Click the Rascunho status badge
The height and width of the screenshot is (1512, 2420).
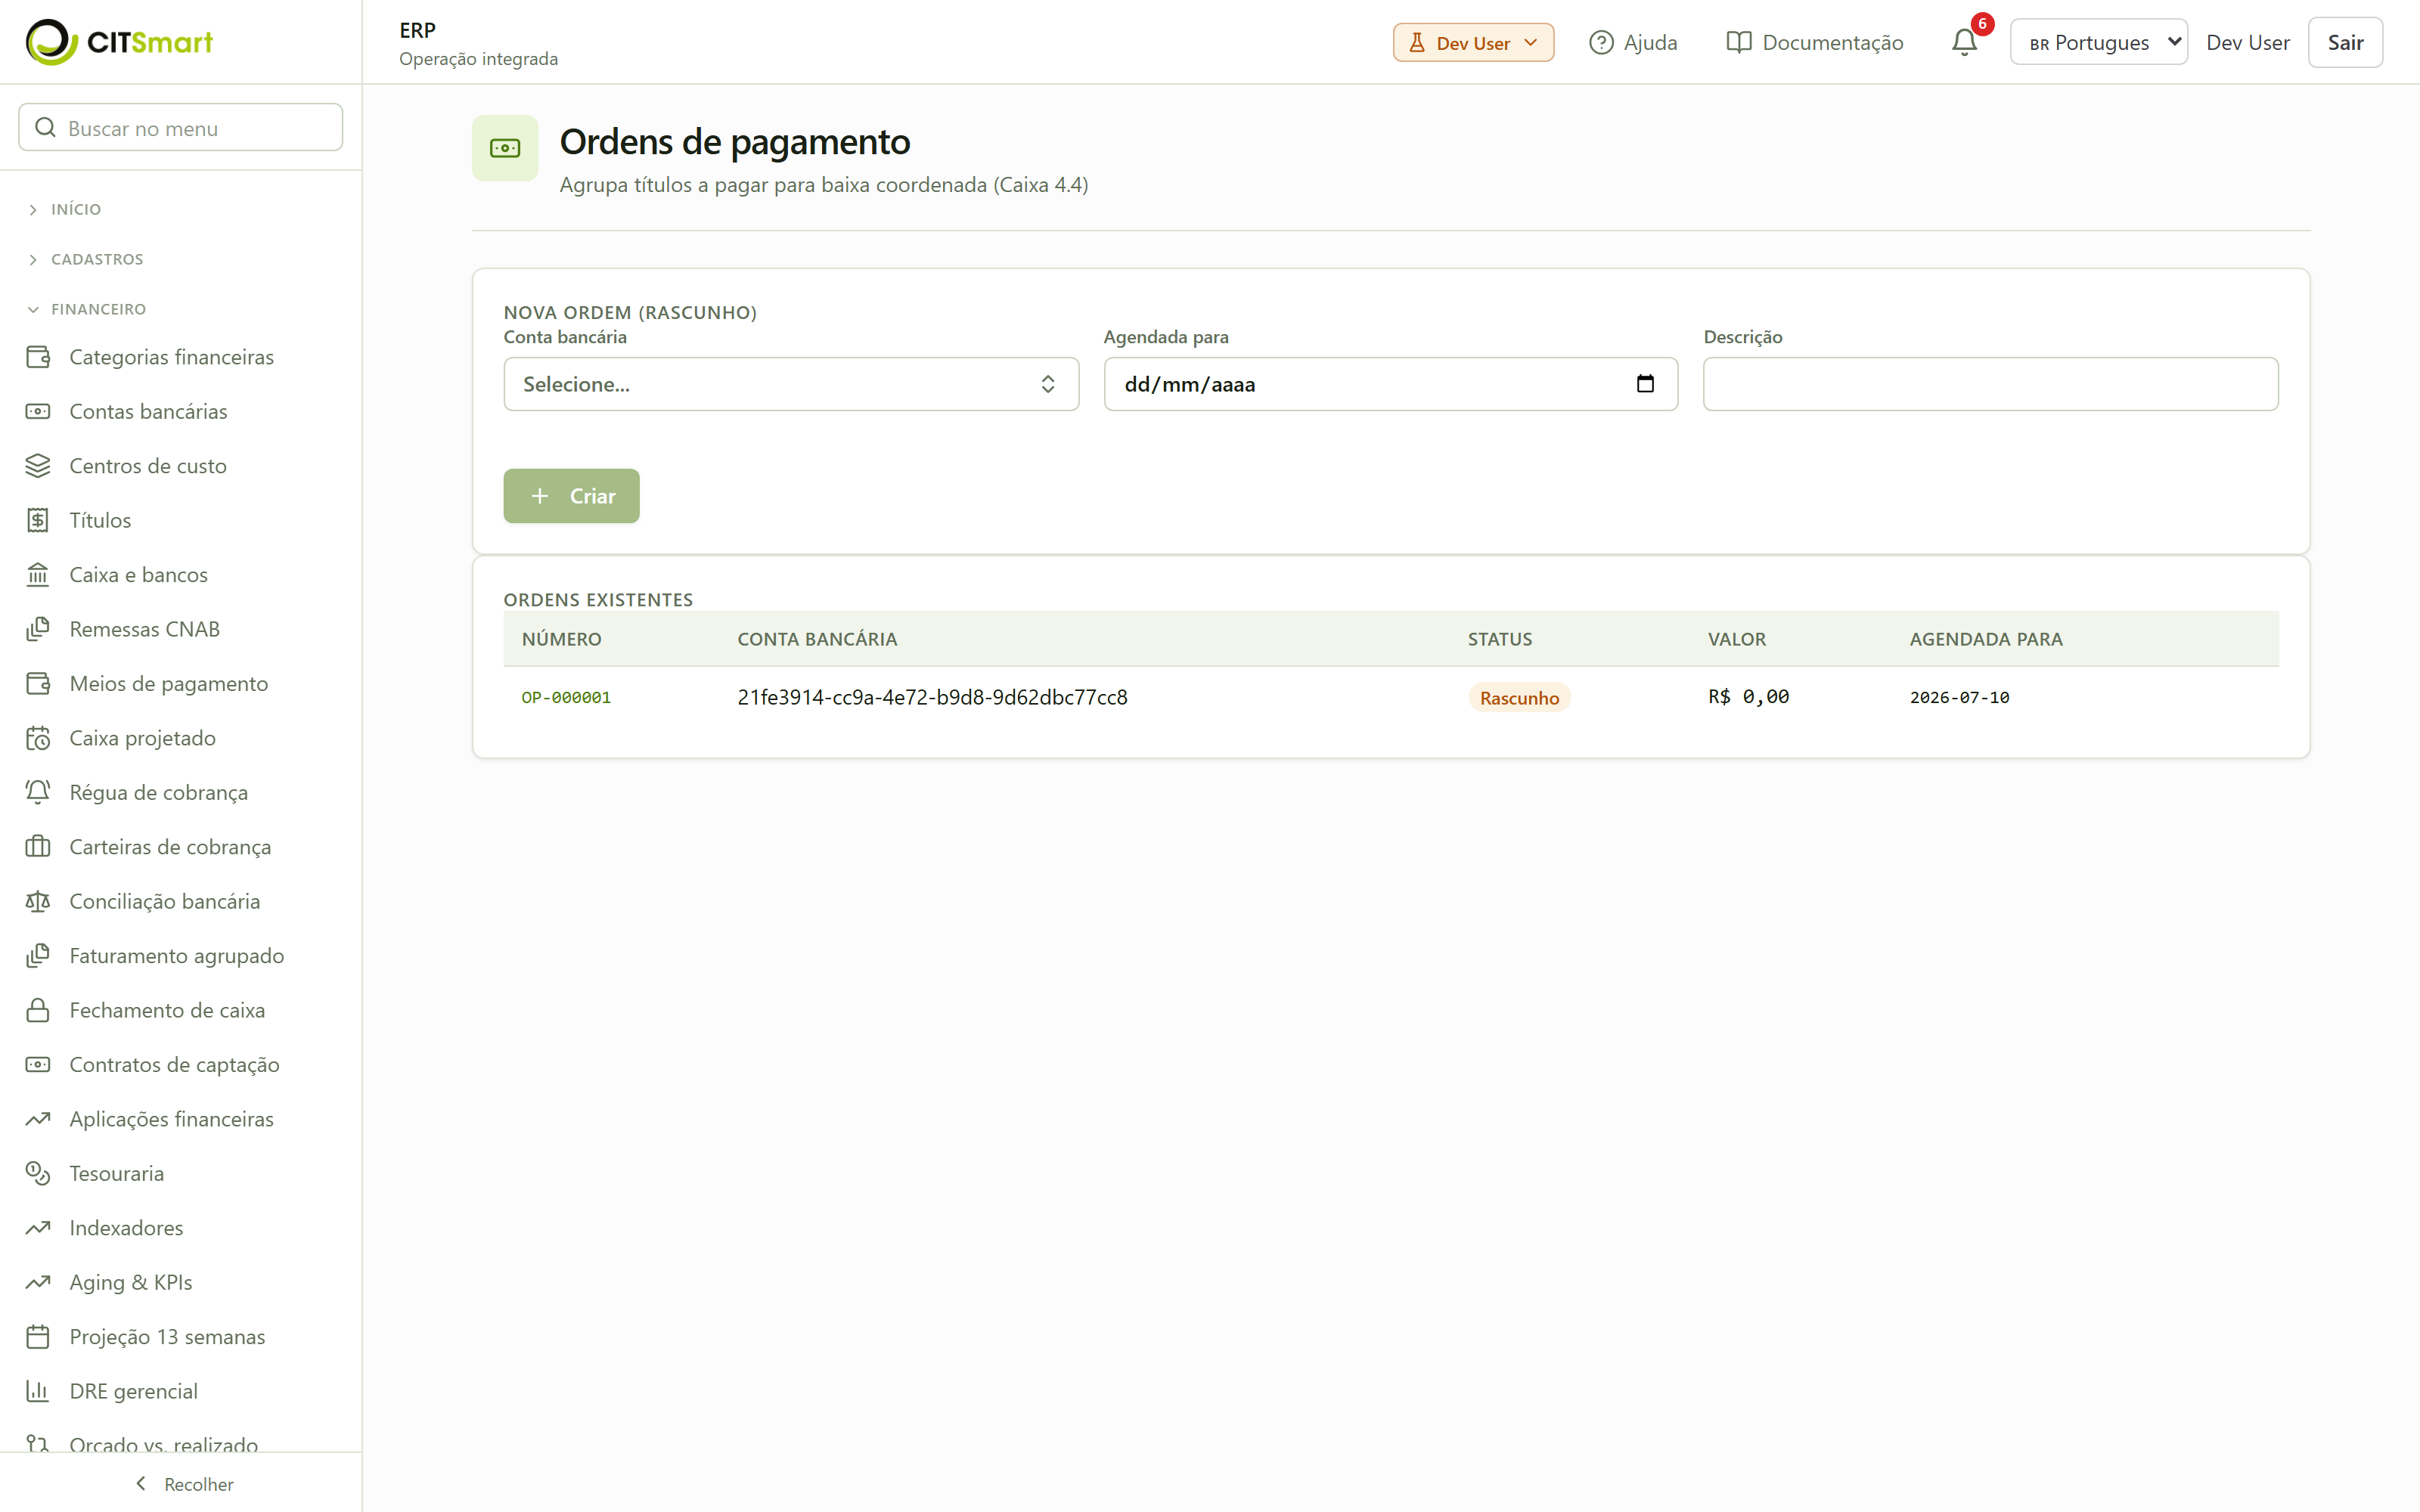1519,698
